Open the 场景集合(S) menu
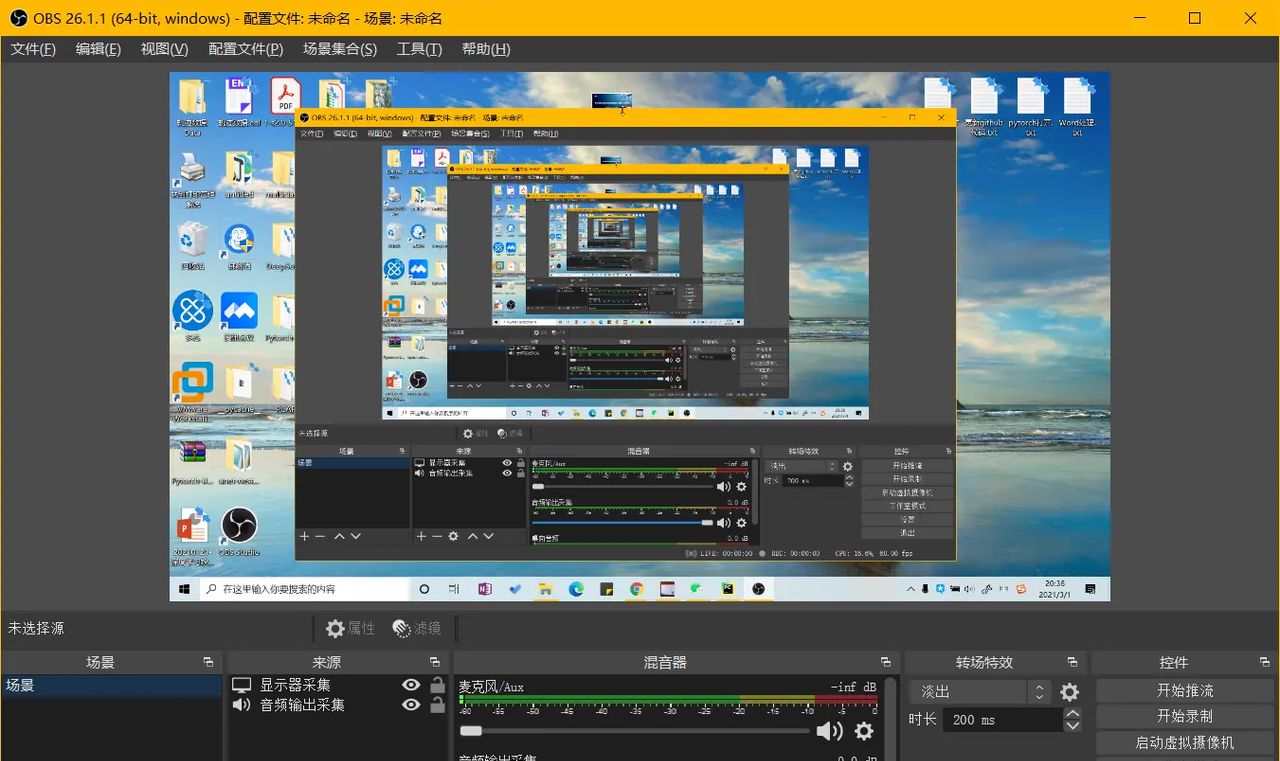This screenshot has height=761, width=1280. (x=339, y=49)
